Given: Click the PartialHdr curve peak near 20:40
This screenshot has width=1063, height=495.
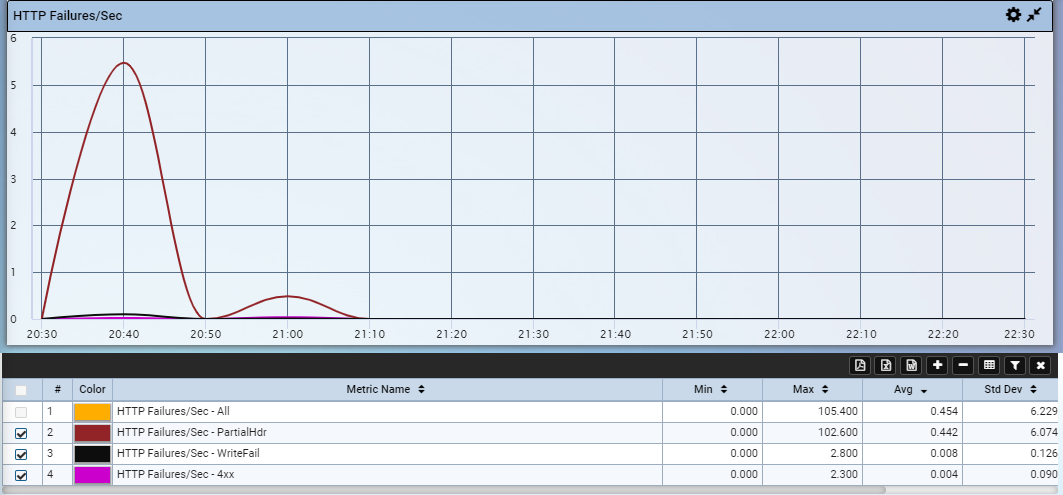Looking at the screenshot, I should 123,63.
